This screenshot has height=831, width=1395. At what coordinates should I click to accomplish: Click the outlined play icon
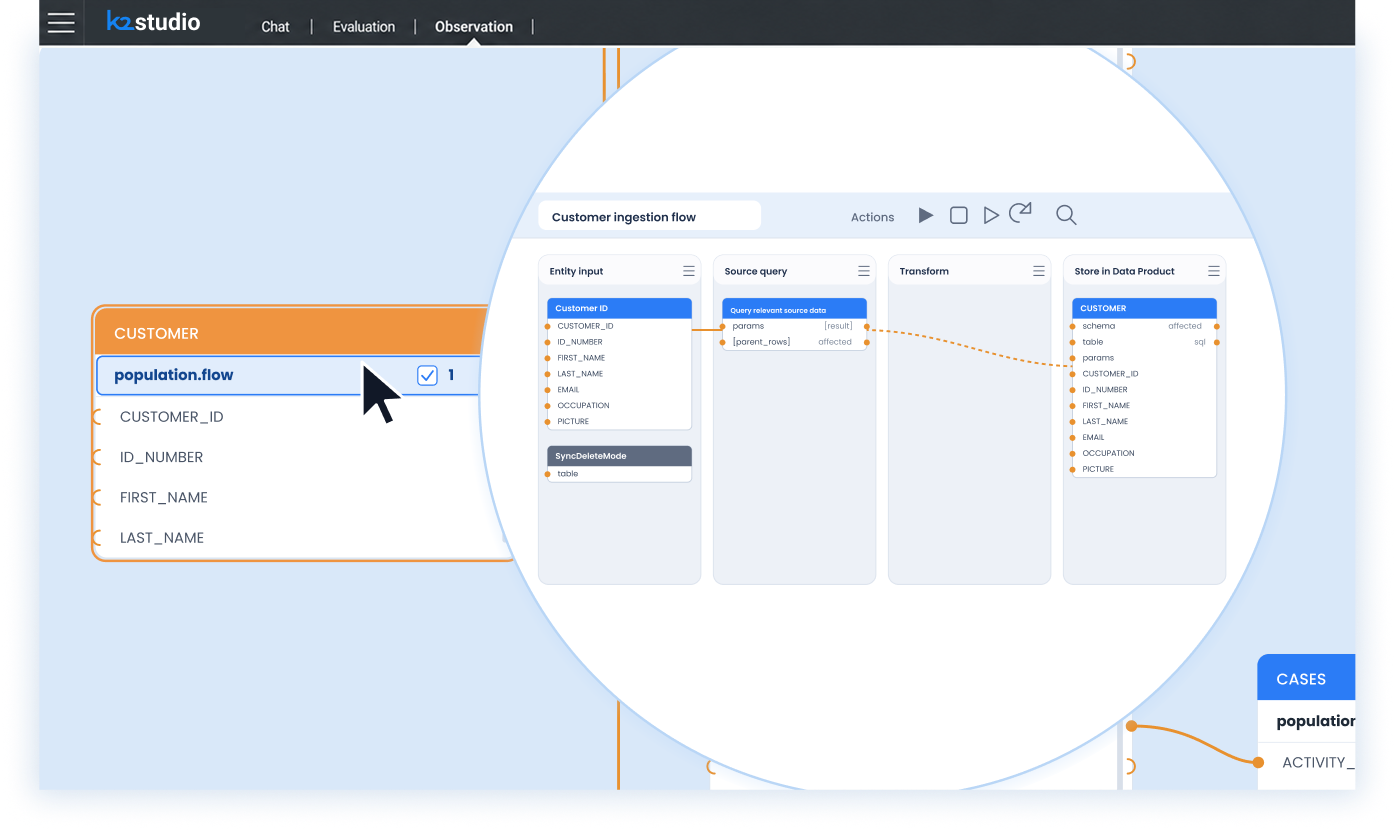pos(990,215)
